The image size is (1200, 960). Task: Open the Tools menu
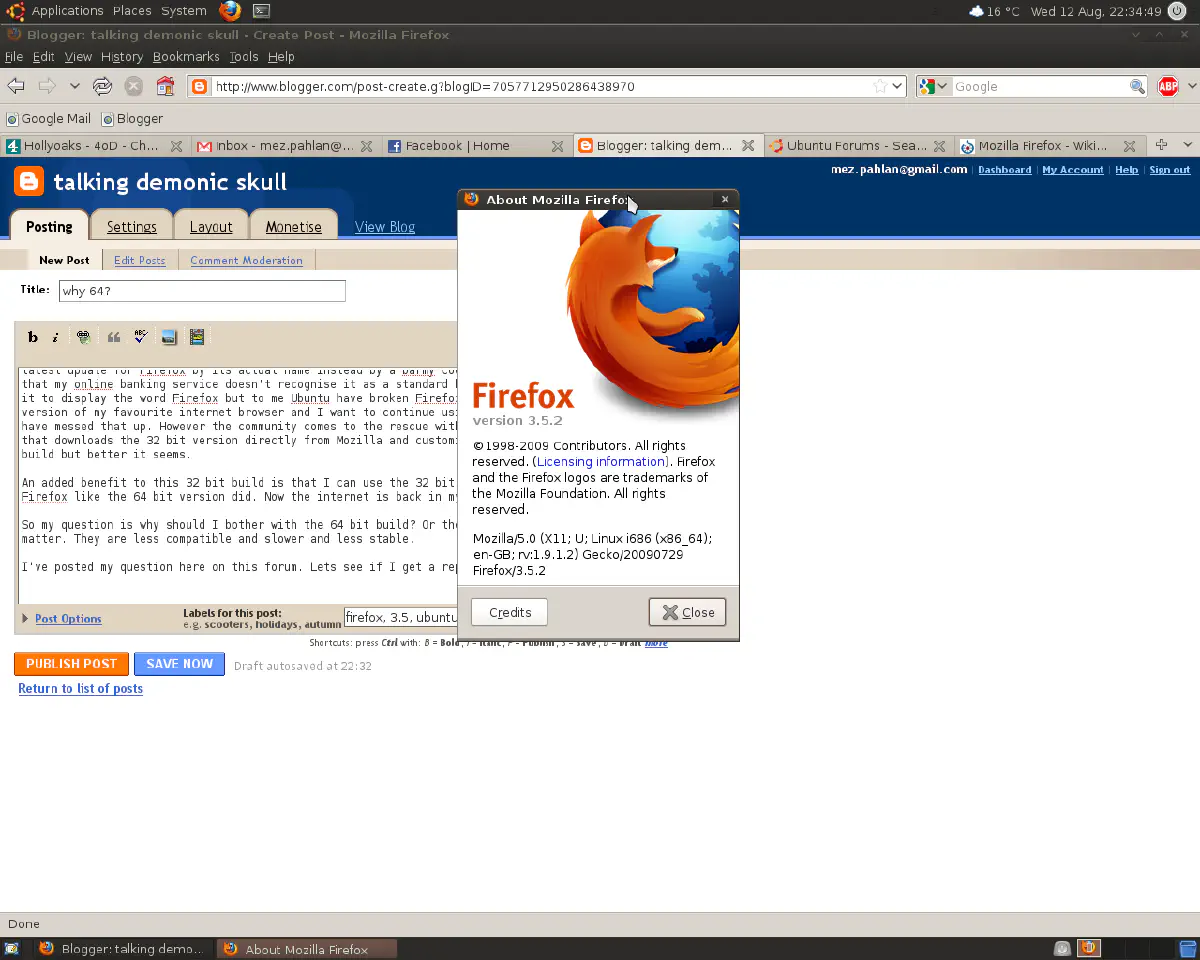click(x=244, y=57)
